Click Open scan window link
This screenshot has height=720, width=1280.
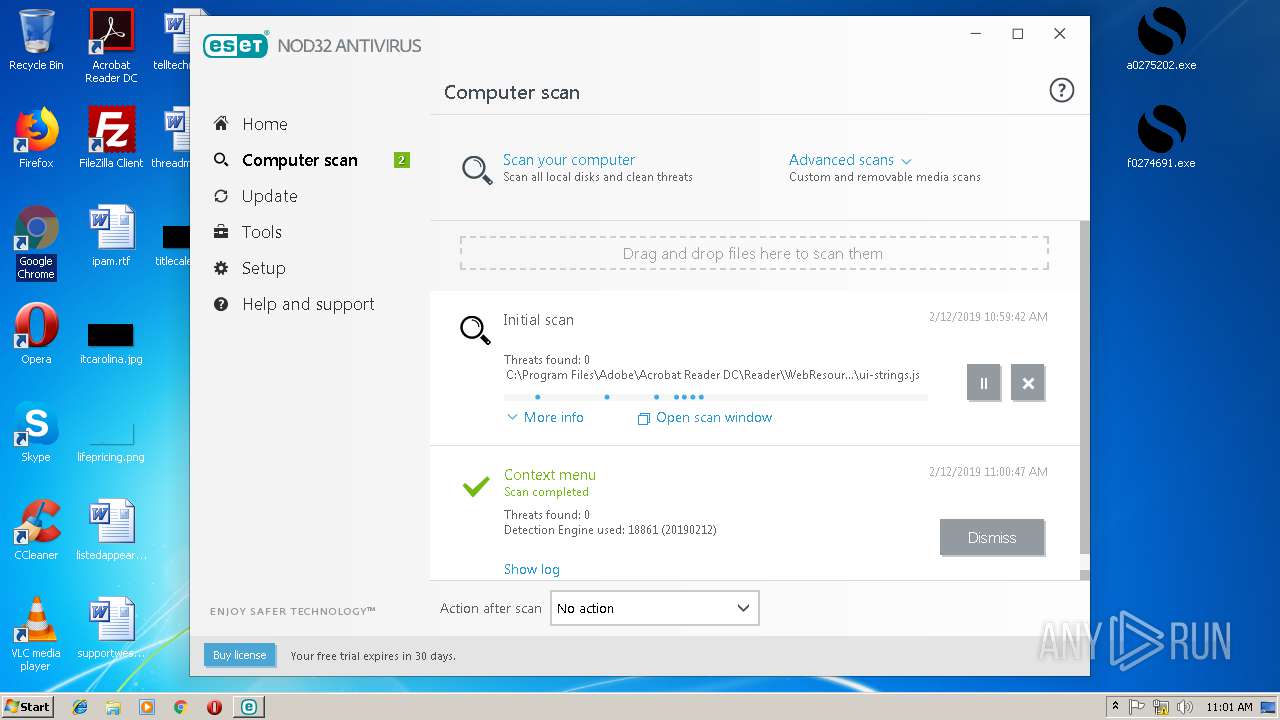[x=705, y=418]
